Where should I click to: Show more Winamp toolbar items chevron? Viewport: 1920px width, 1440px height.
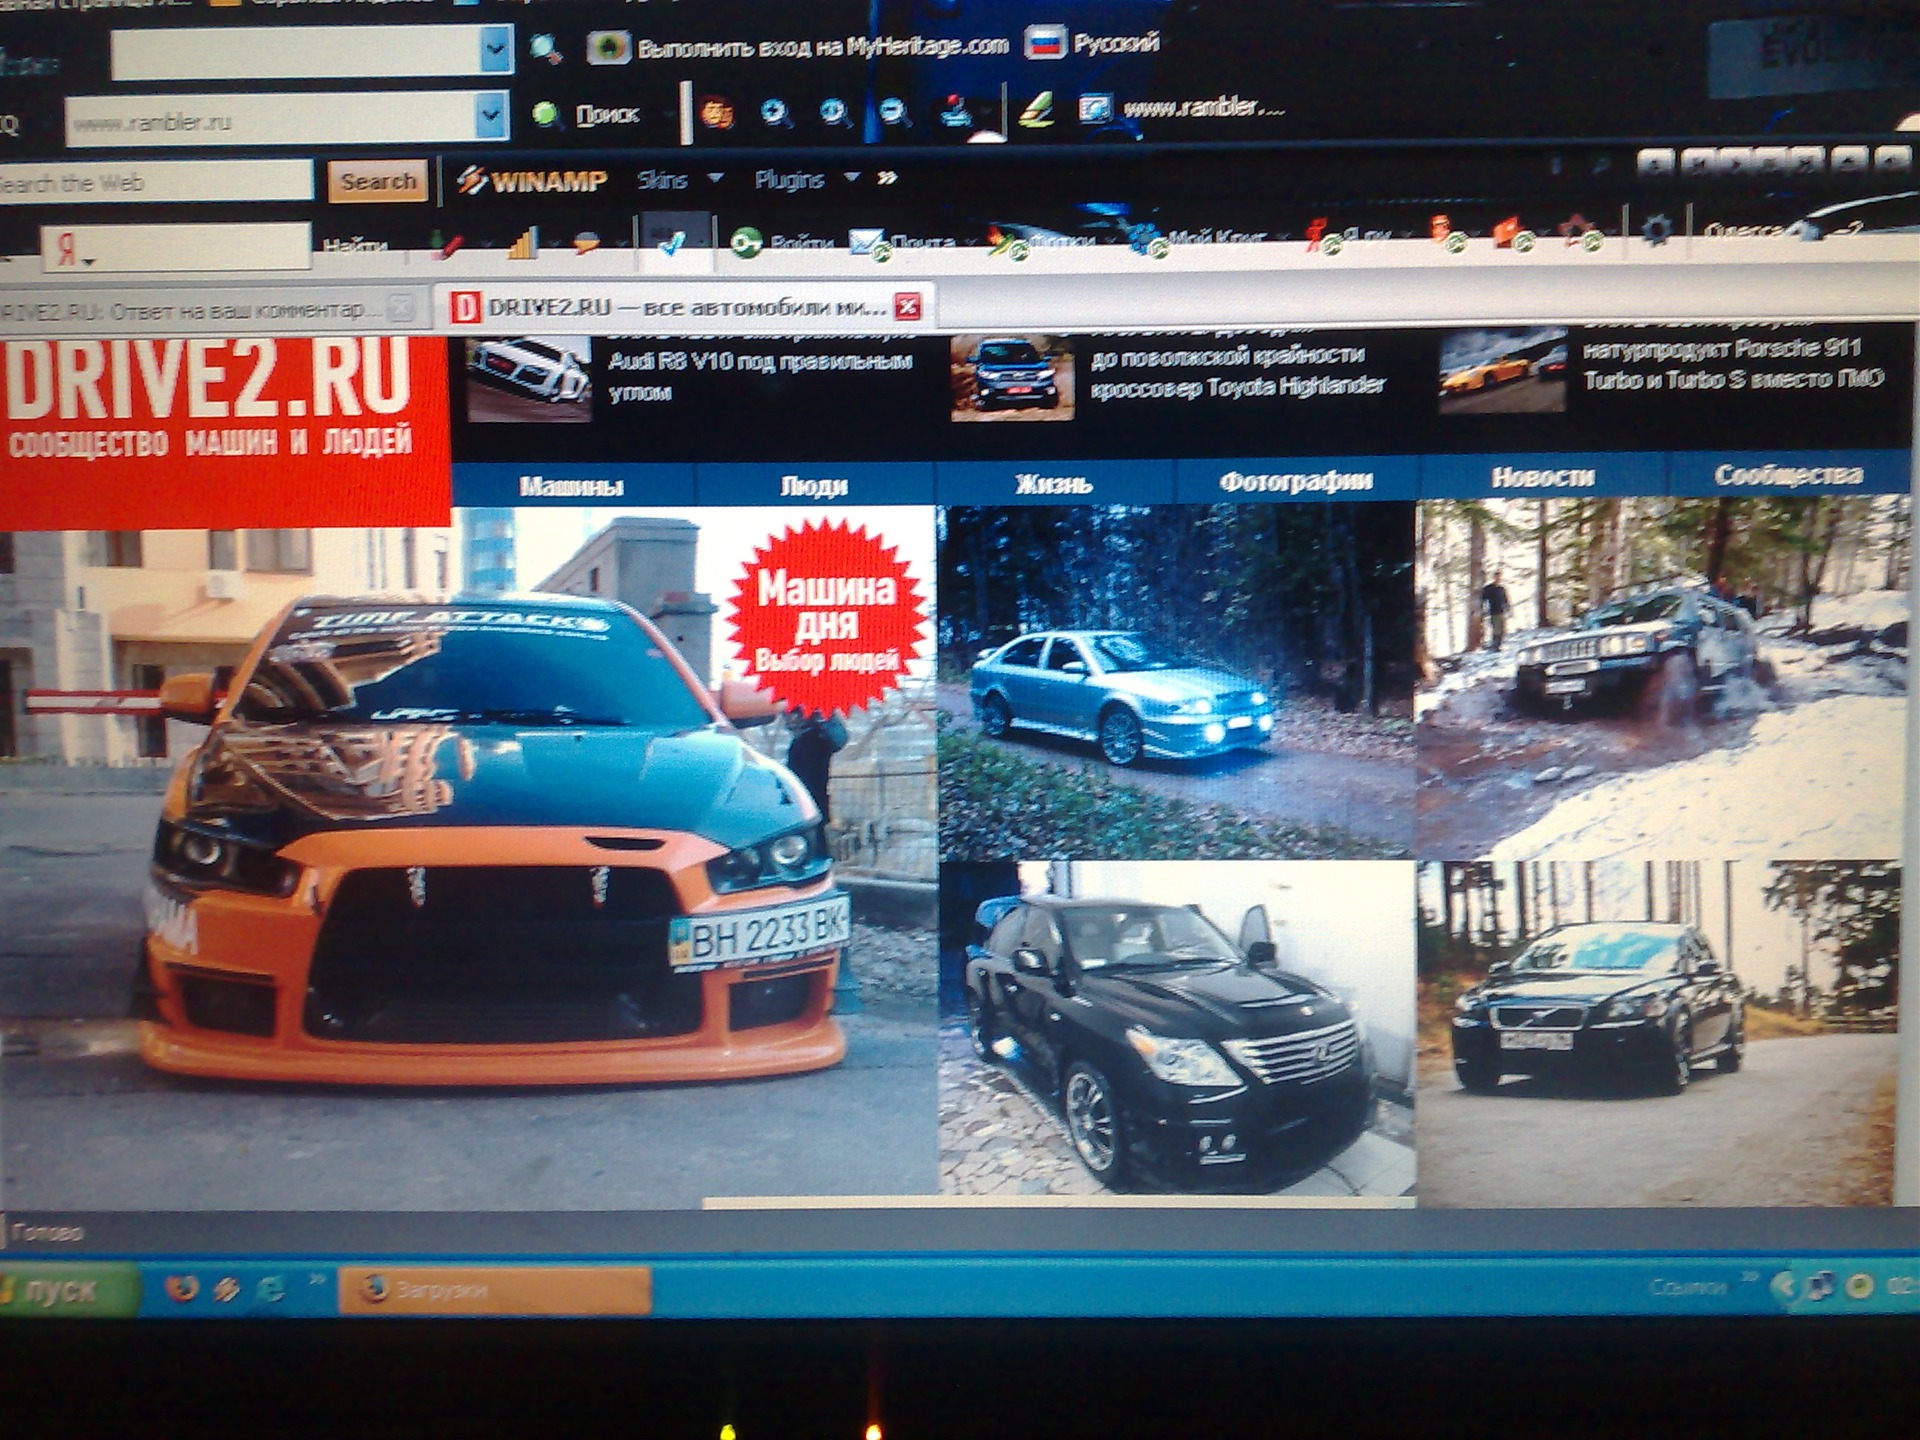click(x=887, y=178)
